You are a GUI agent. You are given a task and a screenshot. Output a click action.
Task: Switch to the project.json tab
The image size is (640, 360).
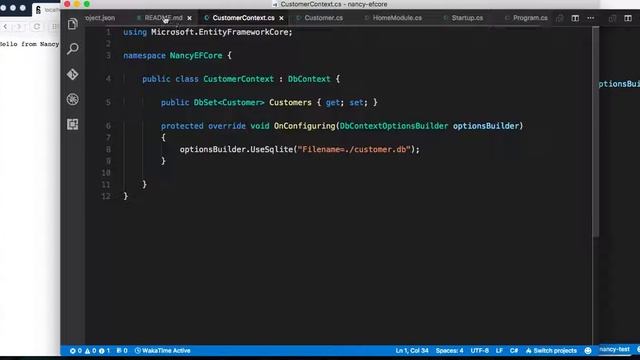100,18
